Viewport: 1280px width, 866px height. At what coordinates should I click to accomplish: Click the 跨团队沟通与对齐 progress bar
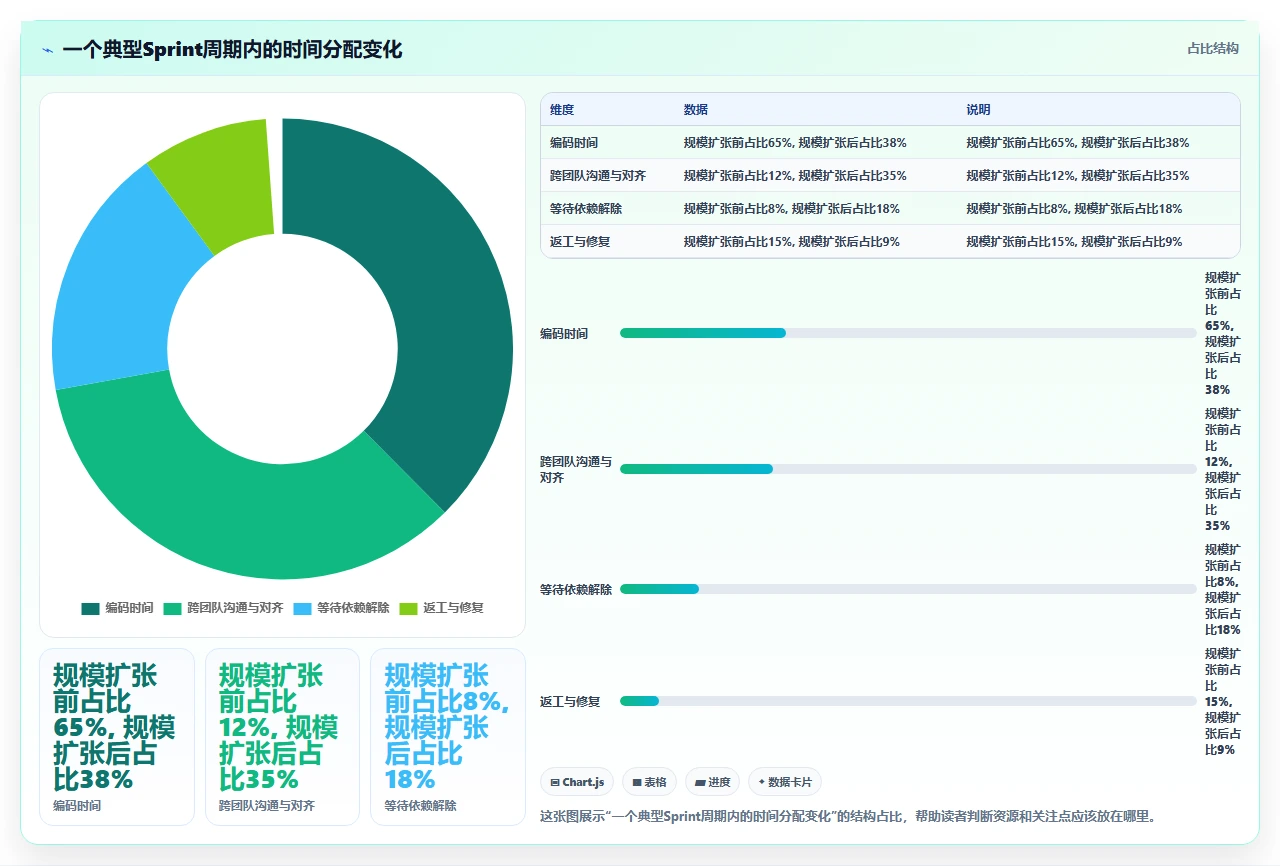(x=908, y=469)
